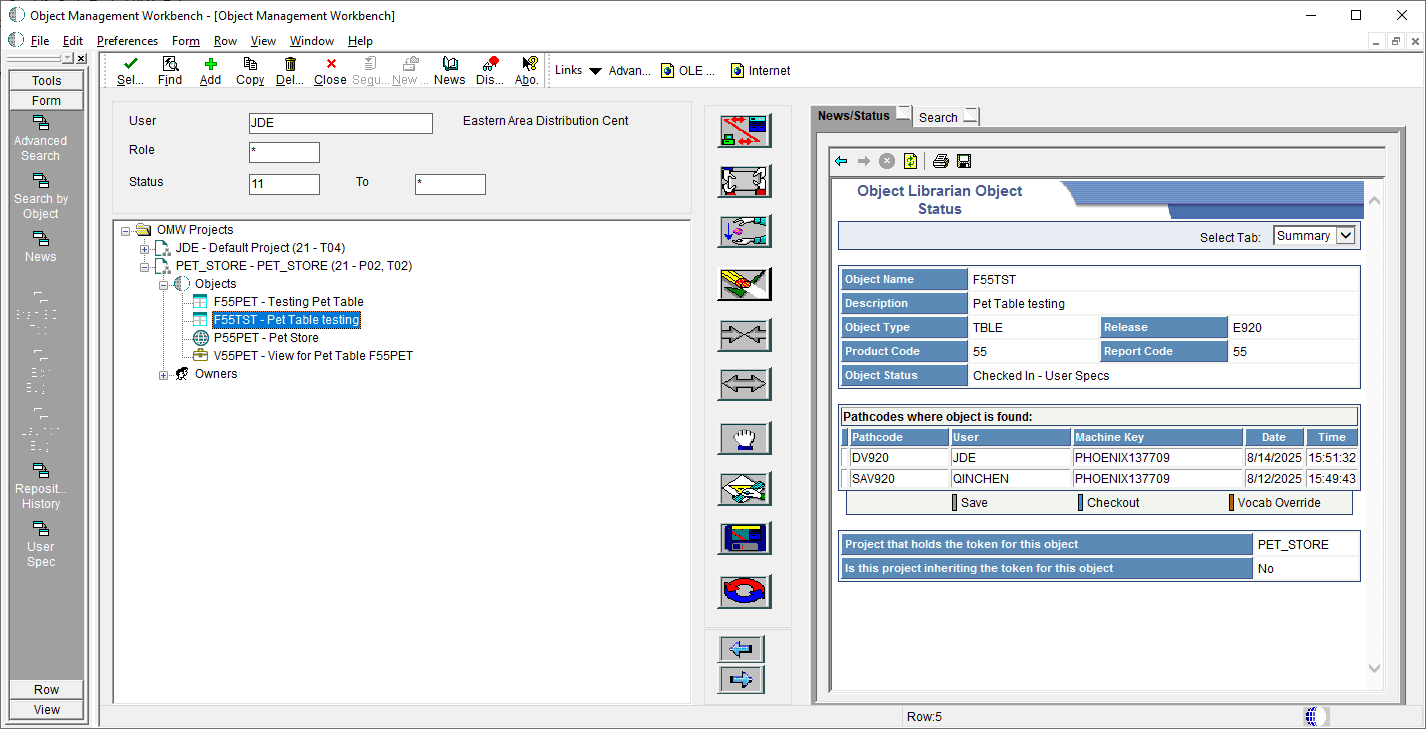This screenshot has height=729, width=1426.
Task: Expand the Owners tree node
Action: click(x=164, y=374)
